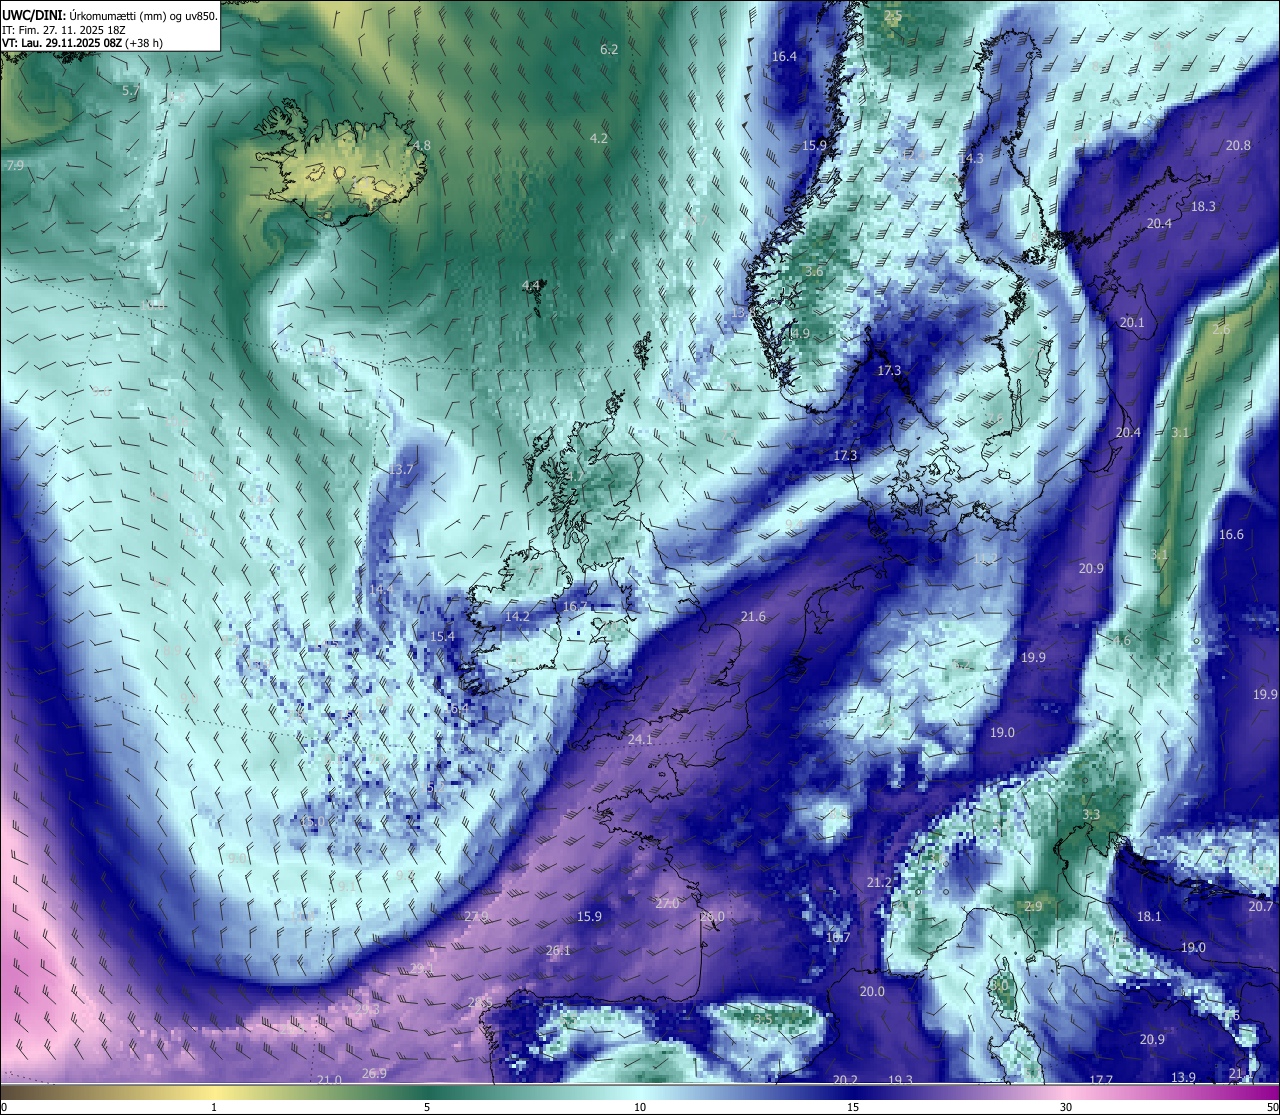Click the map value '20.7' at right edge

click(1261, 906)
